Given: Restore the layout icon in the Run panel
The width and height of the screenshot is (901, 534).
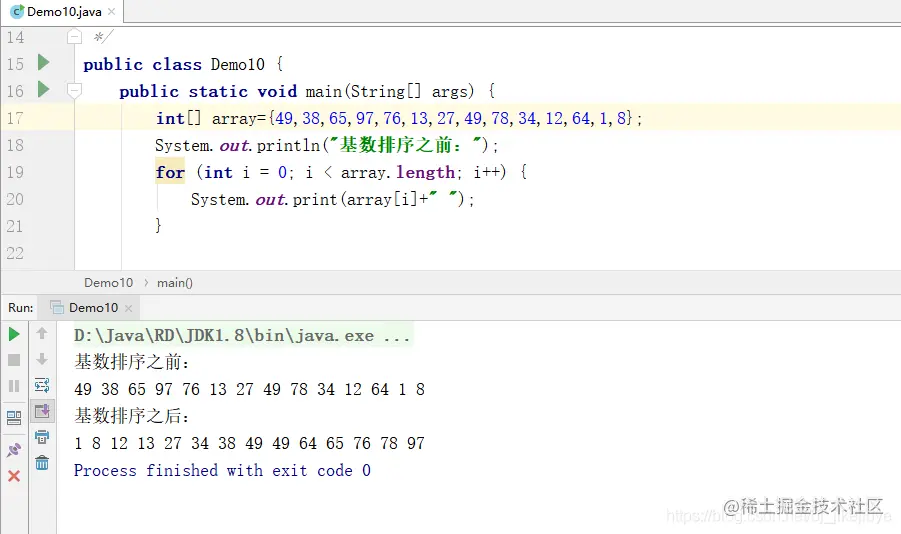Looking at the screenshot, I should click(14, 418).
